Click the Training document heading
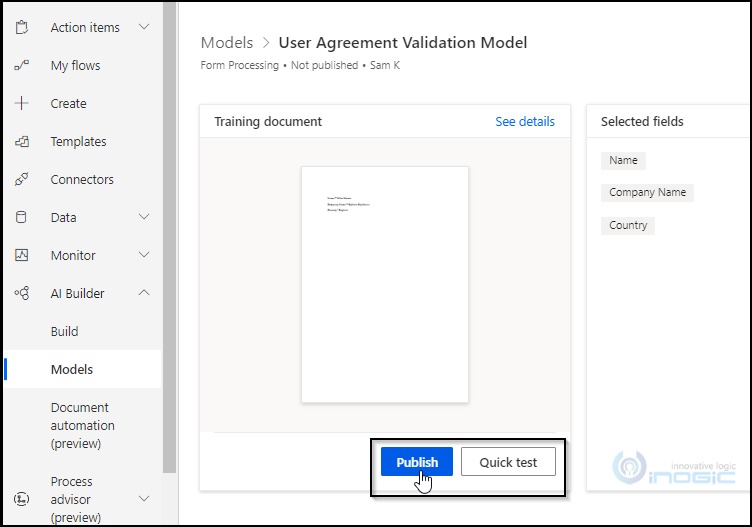 (x=268, y=121)
